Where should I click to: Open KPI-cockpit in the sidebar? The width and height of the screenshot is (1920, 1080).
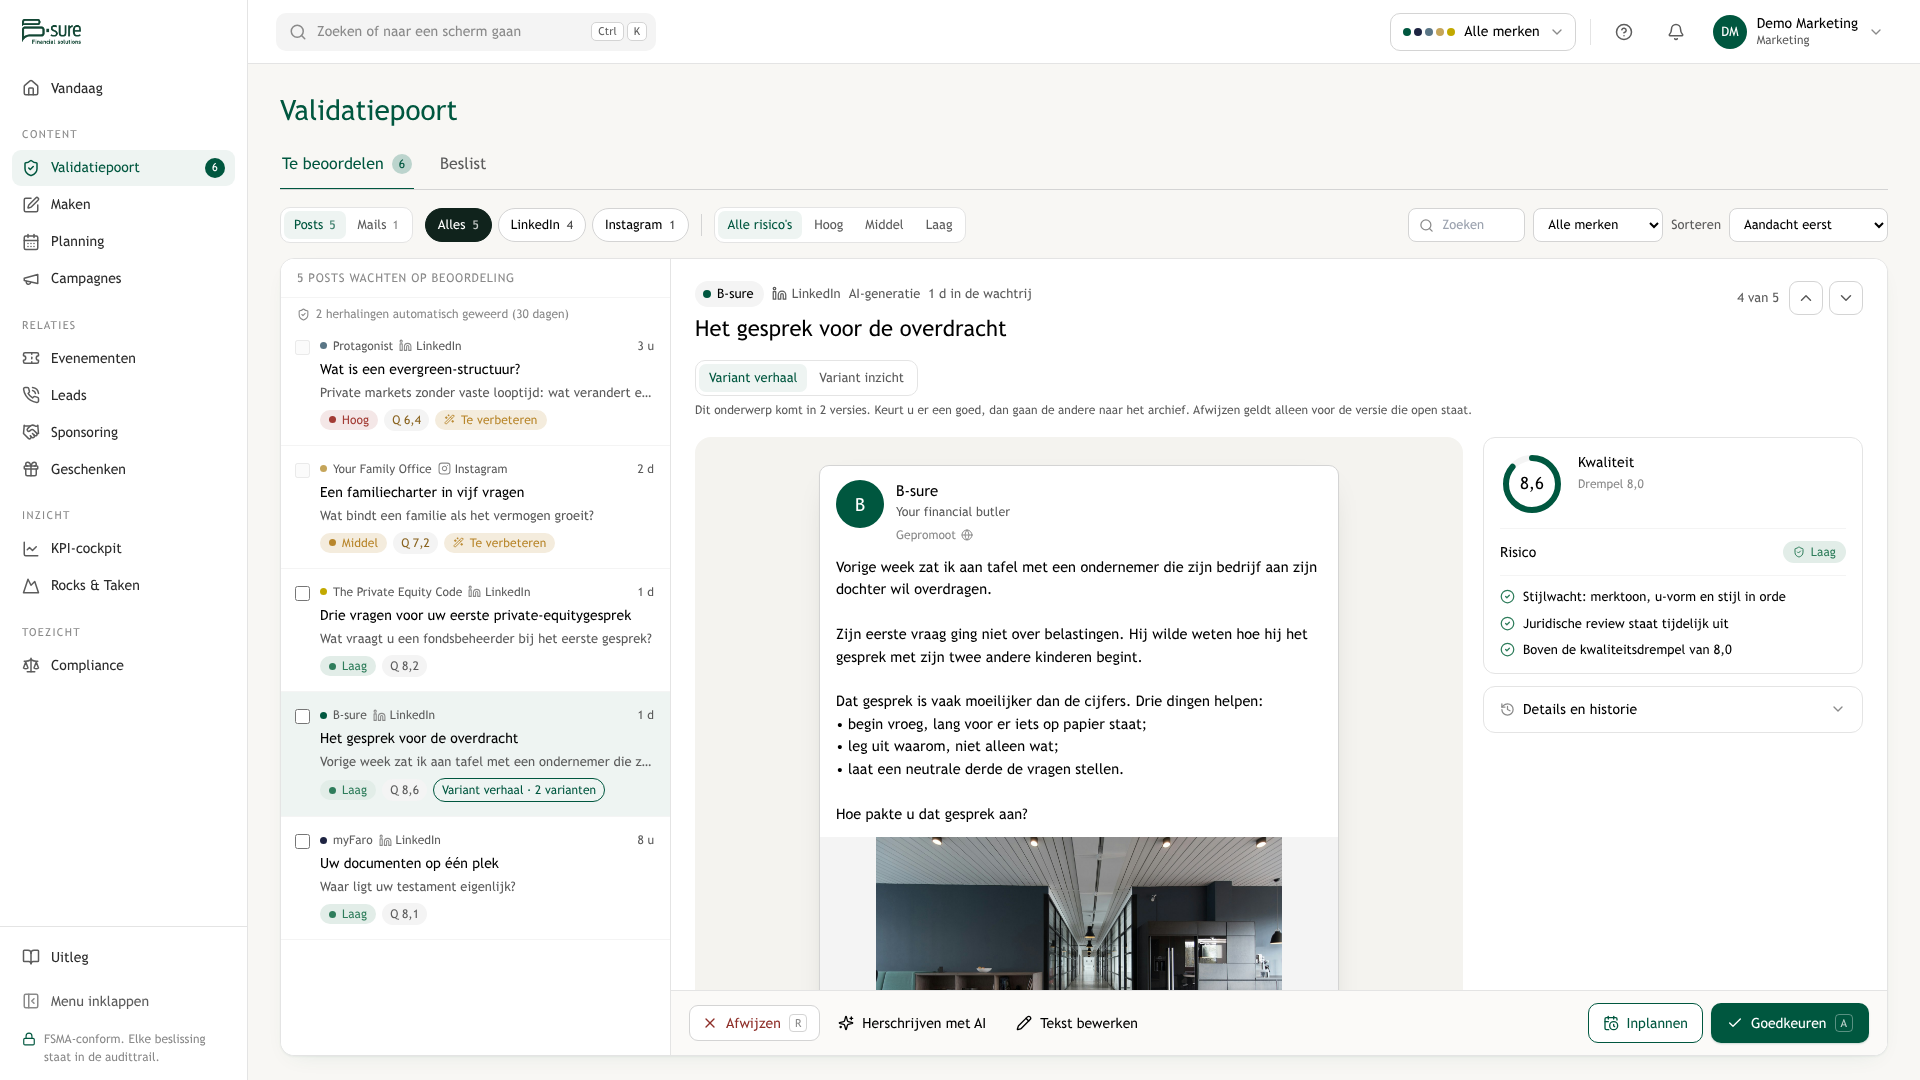(123, 548)
